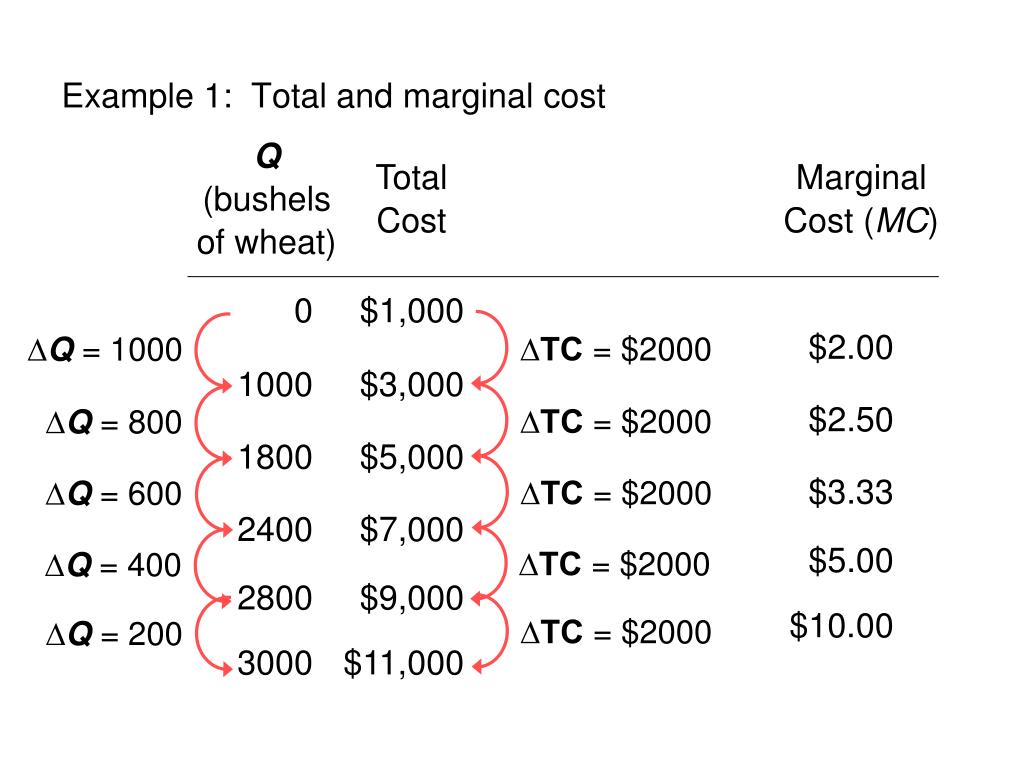This screenshot has height=768, width=1024.
Task: Click the ΔQ = 1000 label
Action: pyautogui.click(x=105, y=350)
